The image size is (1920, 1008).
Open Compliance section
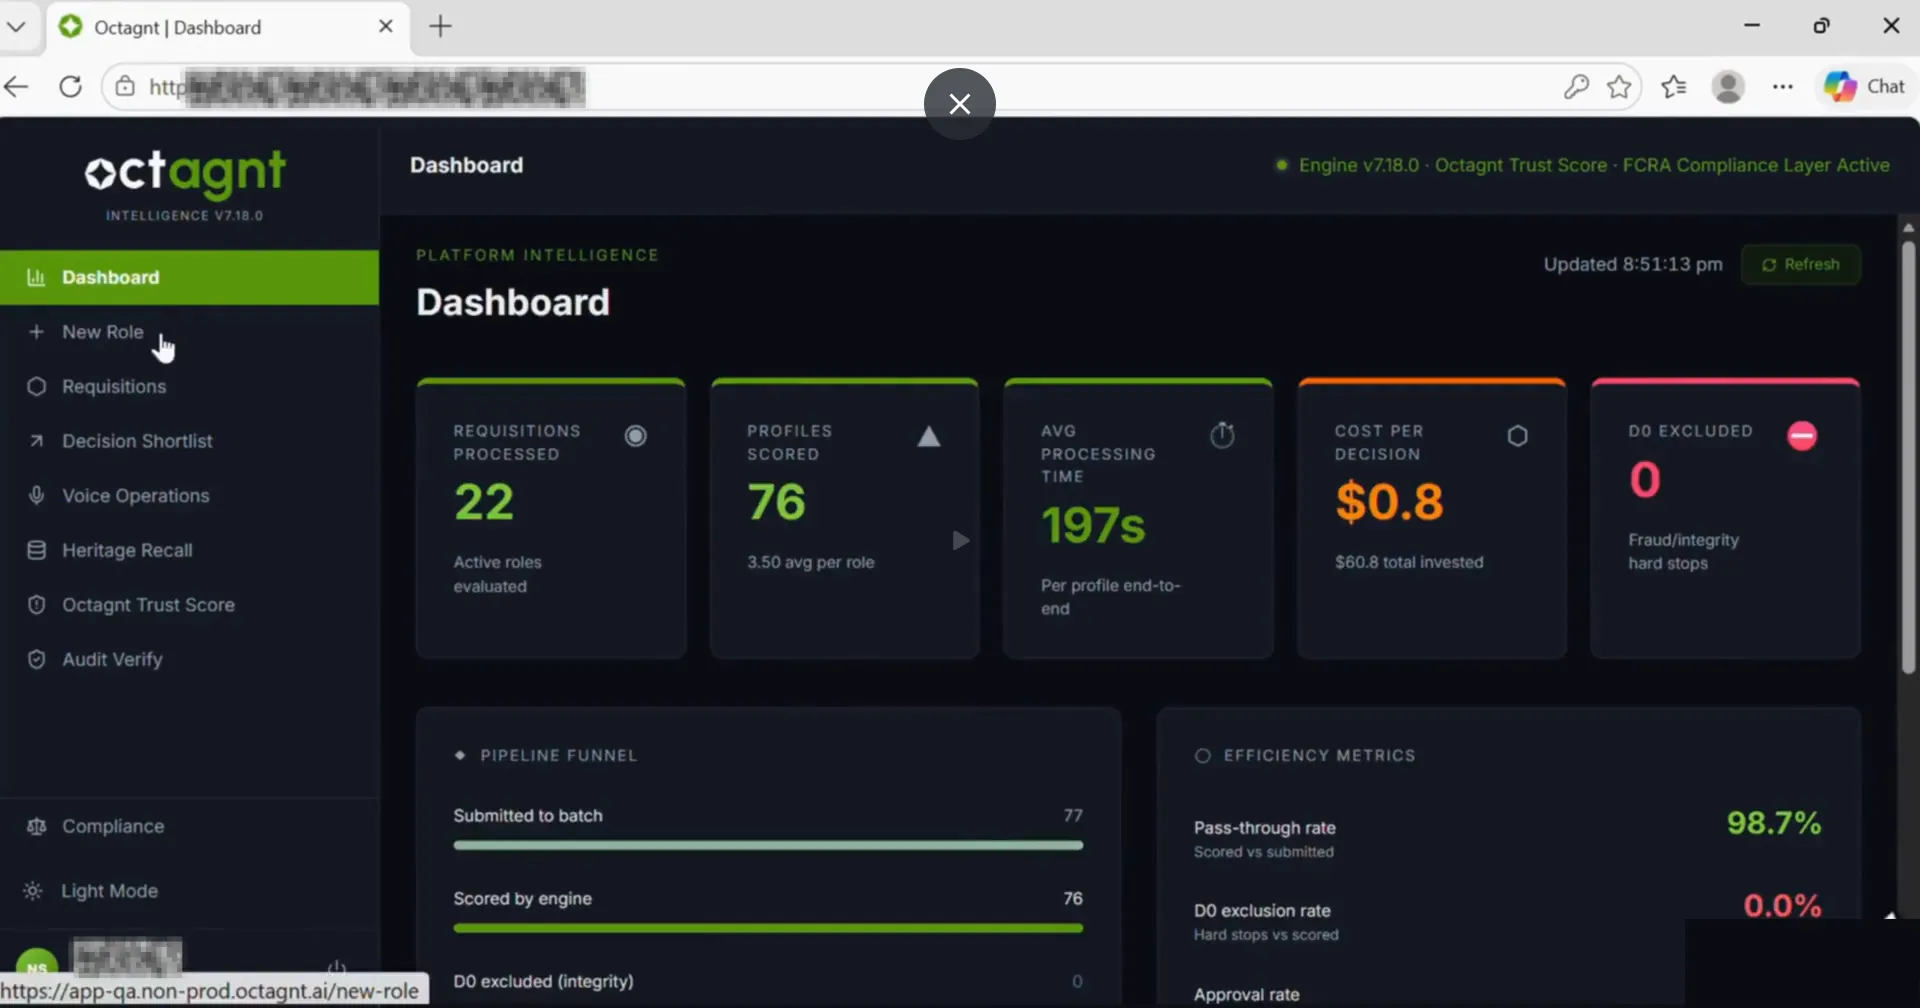click(x=189, y=827)
